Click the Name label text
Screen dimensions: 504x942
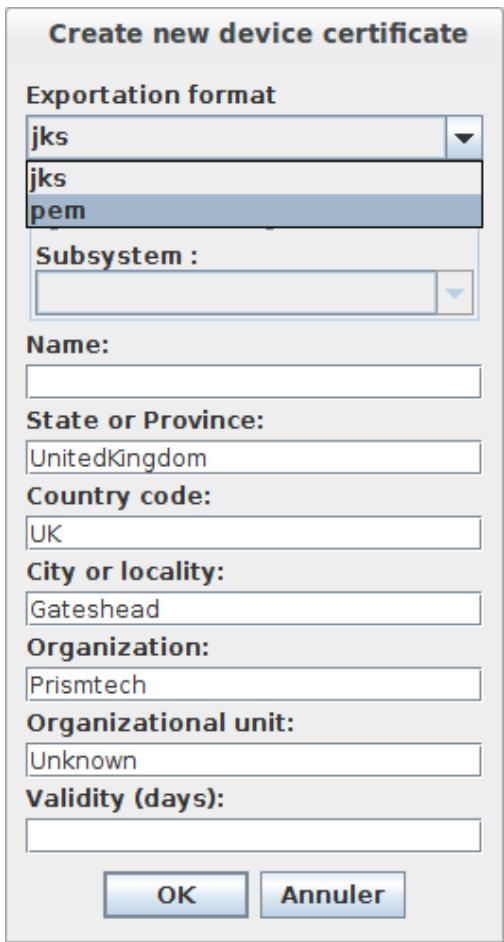pyautogui.click(x=68, y=345)
